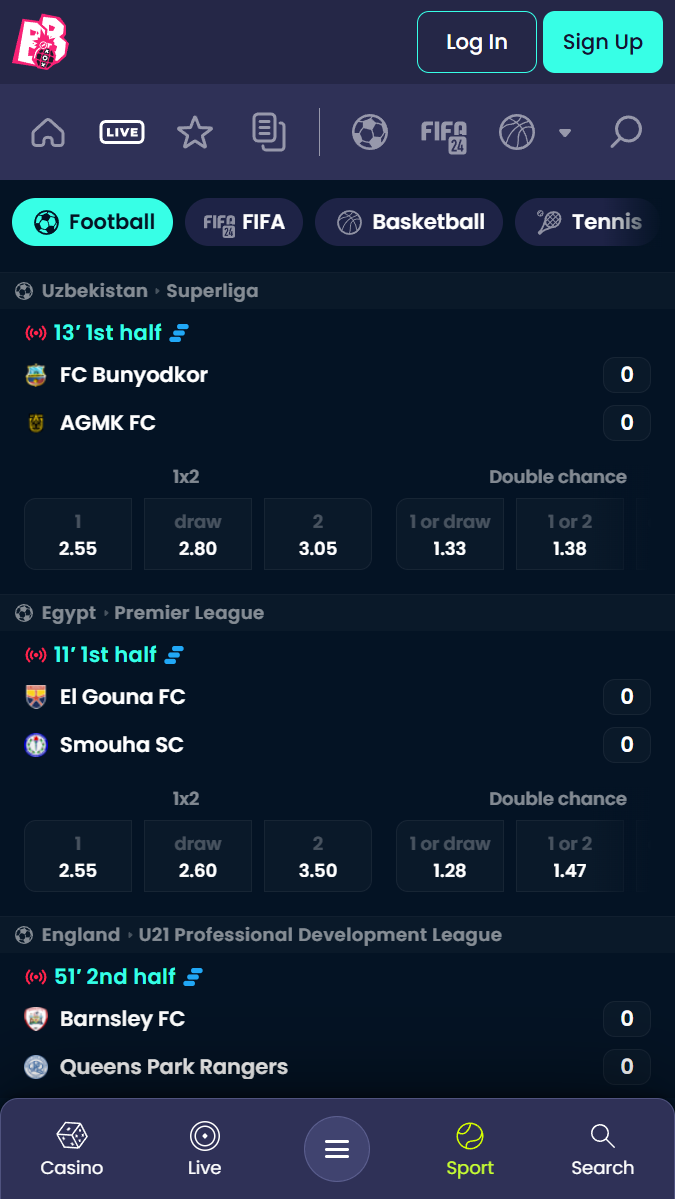The image size is (675, 1199).
Task: Open favorites star icon
Action: [x=195, y=132]
